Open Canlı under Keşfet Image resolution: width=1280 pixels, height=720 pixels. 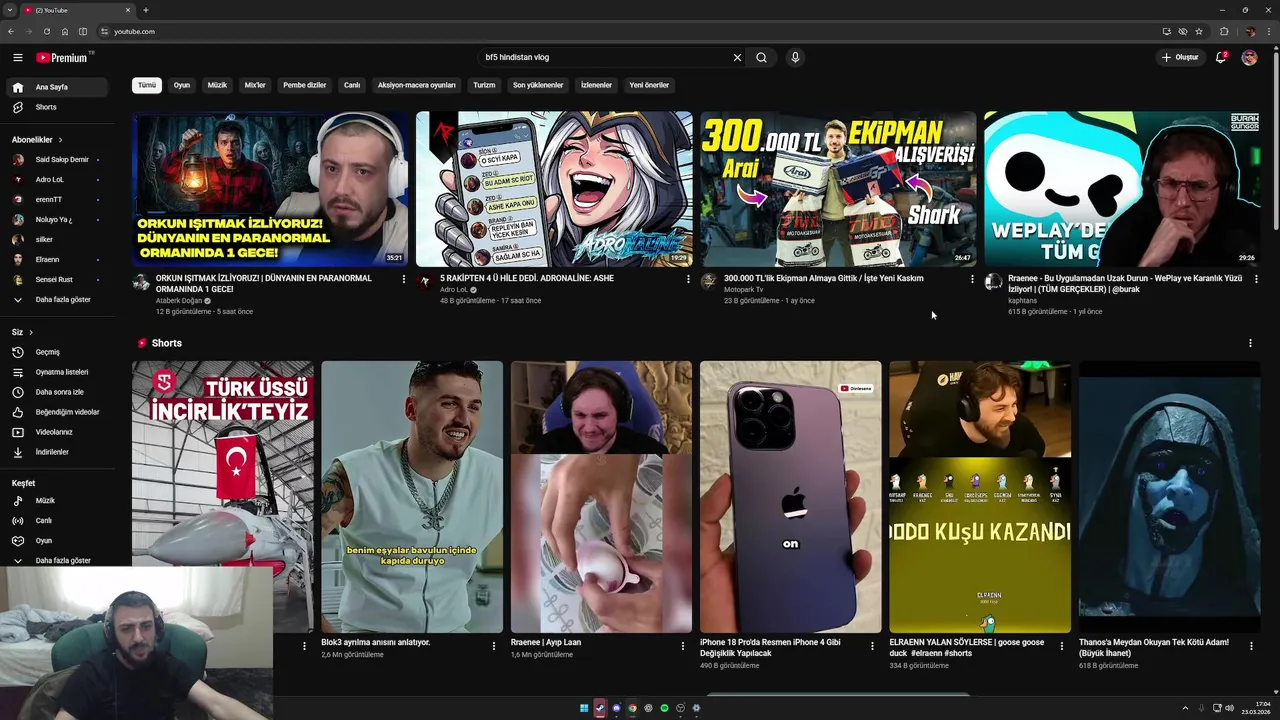pos(58,520)
